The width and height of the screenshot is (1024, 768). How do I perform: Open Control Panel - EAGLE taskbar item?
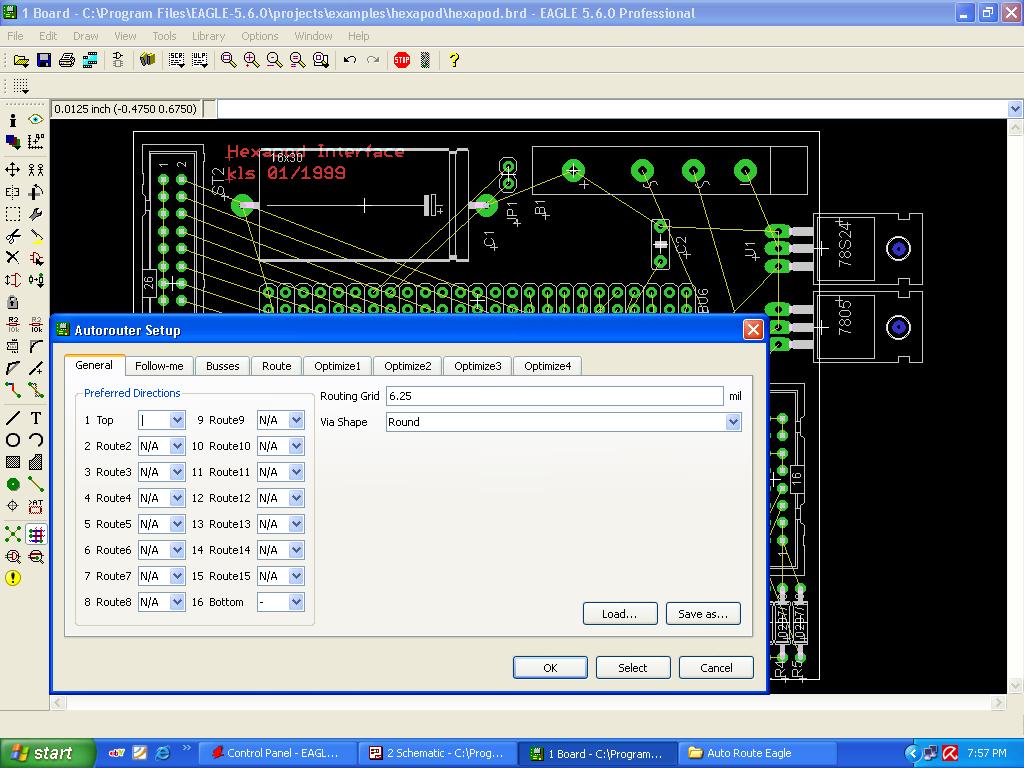278,753
